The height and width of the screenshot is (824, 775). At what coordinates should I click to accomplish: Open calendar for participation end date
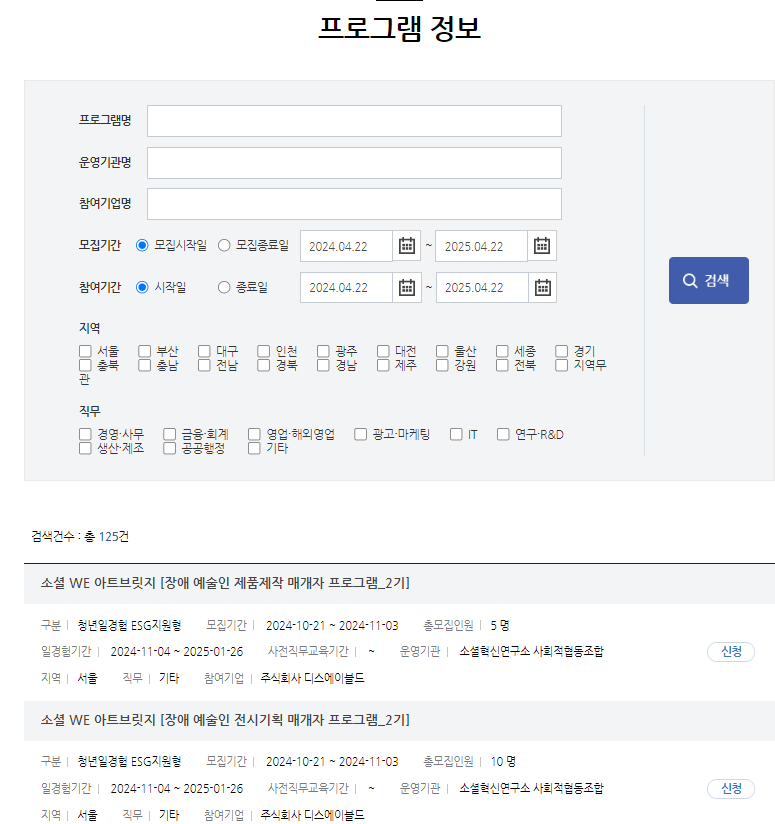tap(542, 287)
